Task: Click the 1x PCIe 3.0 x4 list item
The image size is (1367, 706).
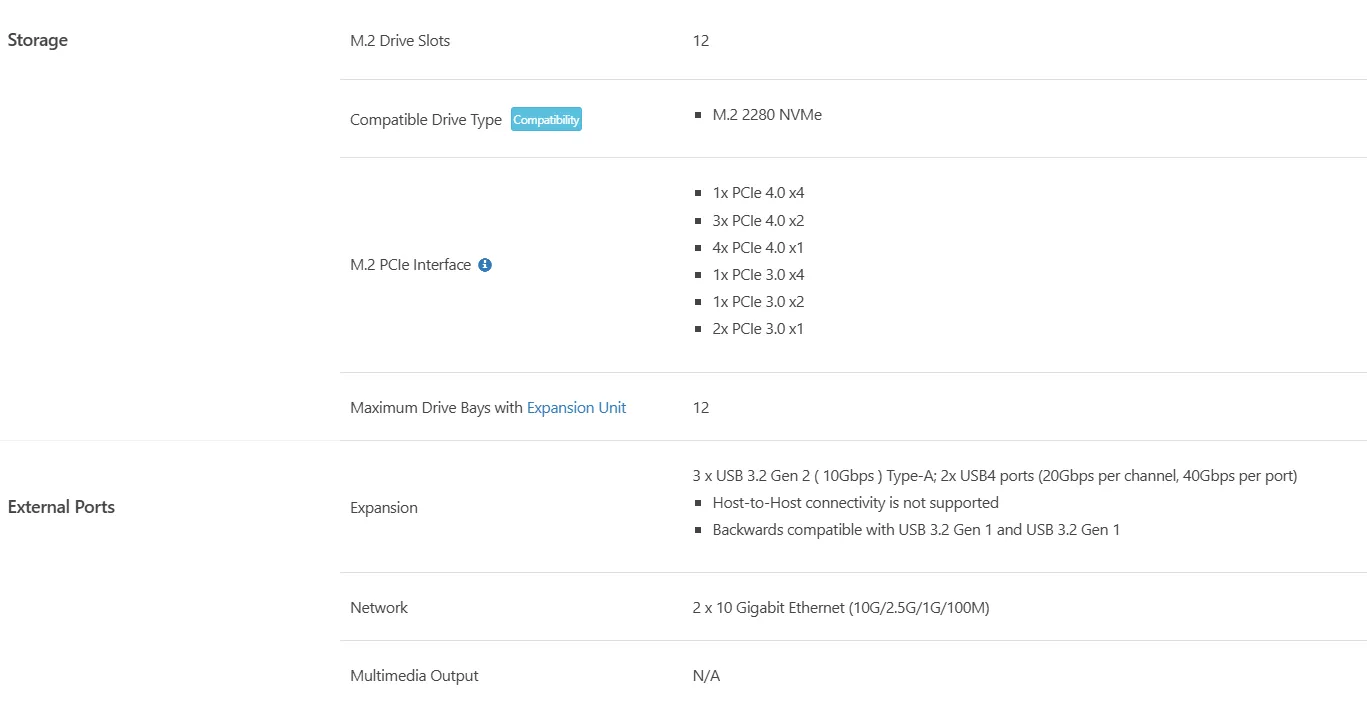Action: [758, 274]
